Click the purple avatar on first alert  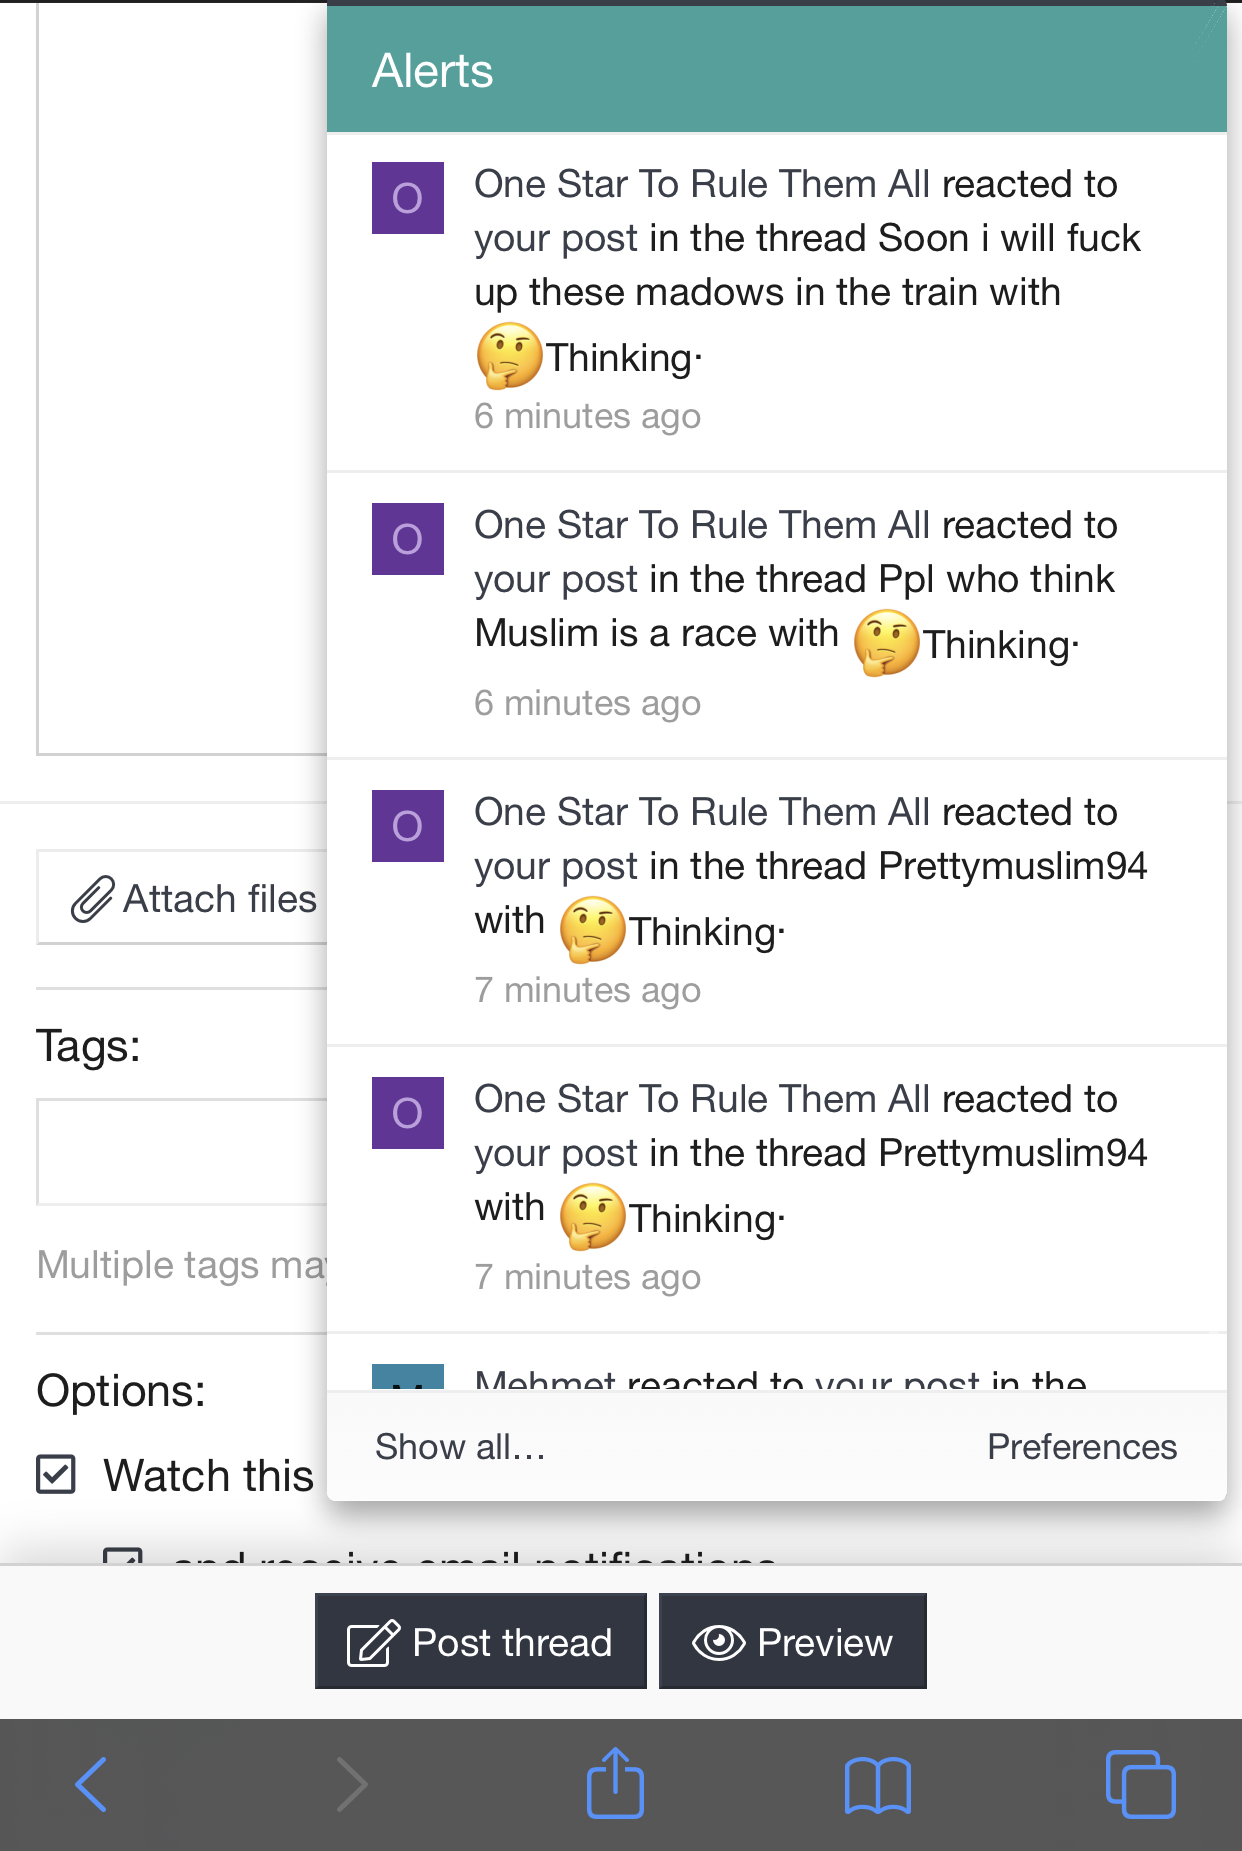[x=408, y=198]
